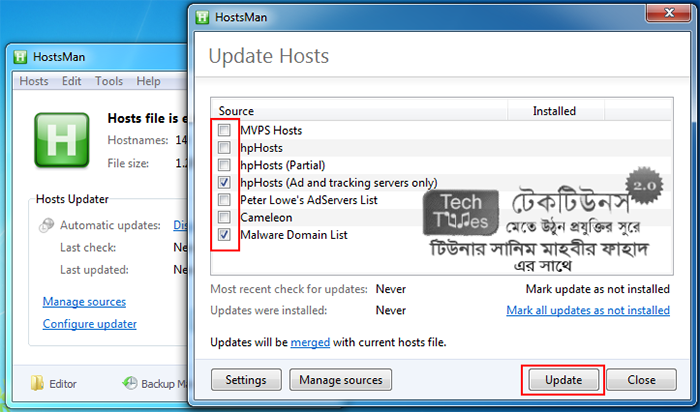
Task: Open the Hosts menu in main window
Action: coord(34,81)
